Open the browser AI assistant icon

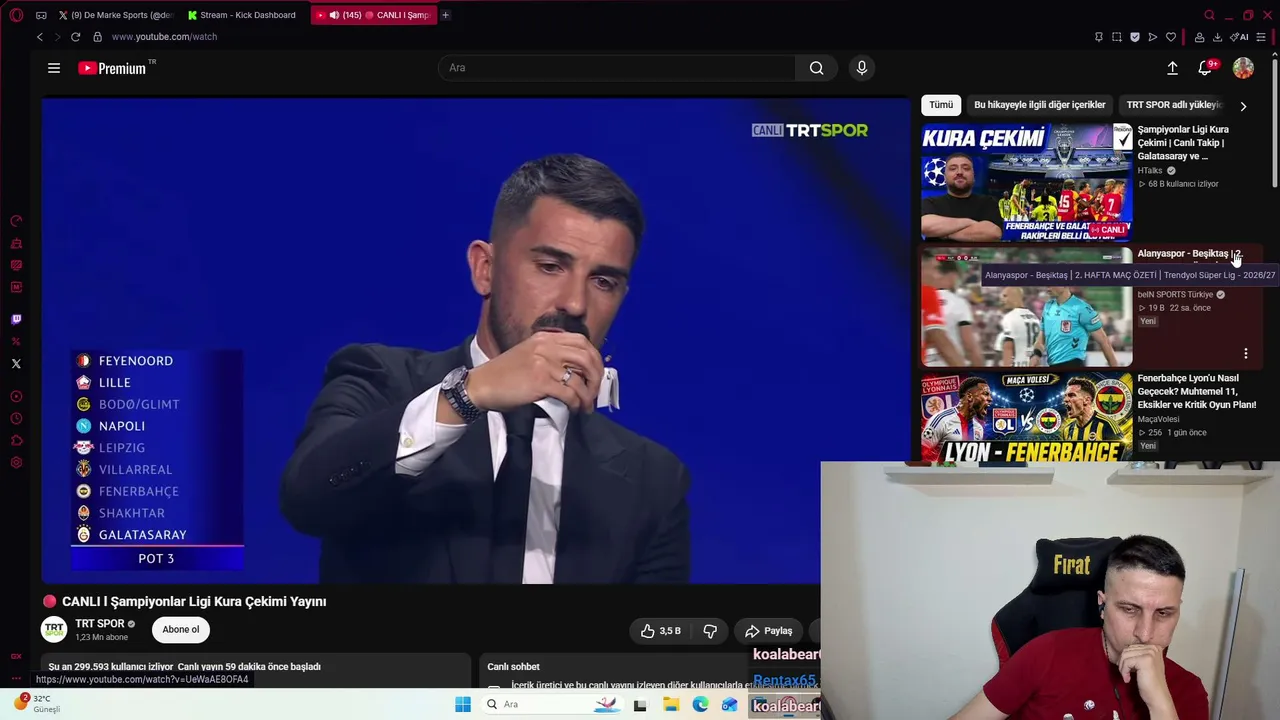[x=1240, y=37]
